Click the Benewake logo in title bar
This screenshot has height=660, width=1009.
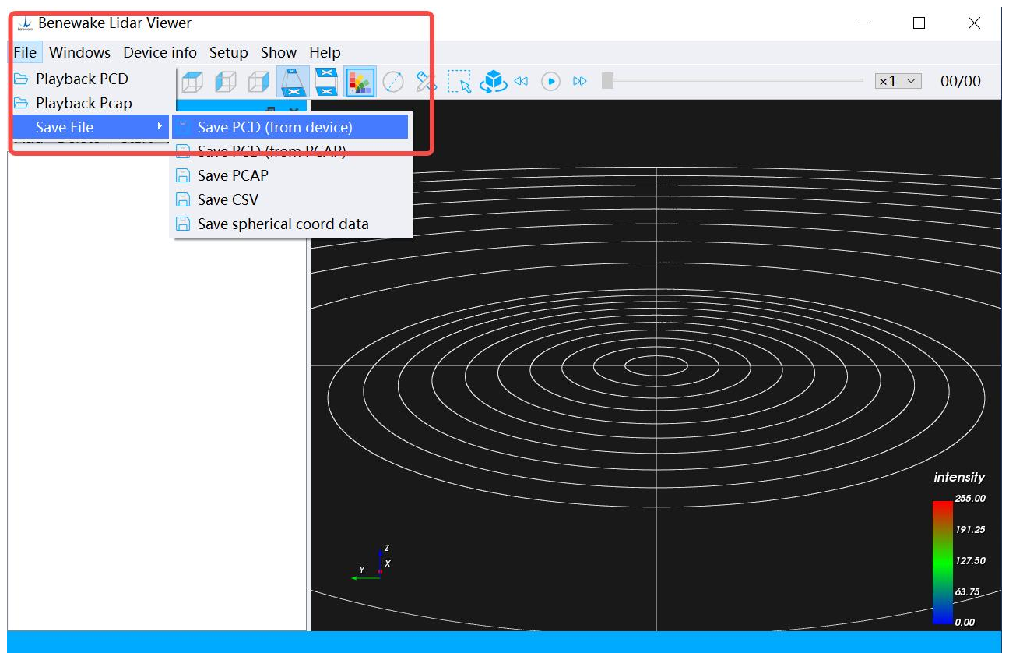(x=25, y=24)
